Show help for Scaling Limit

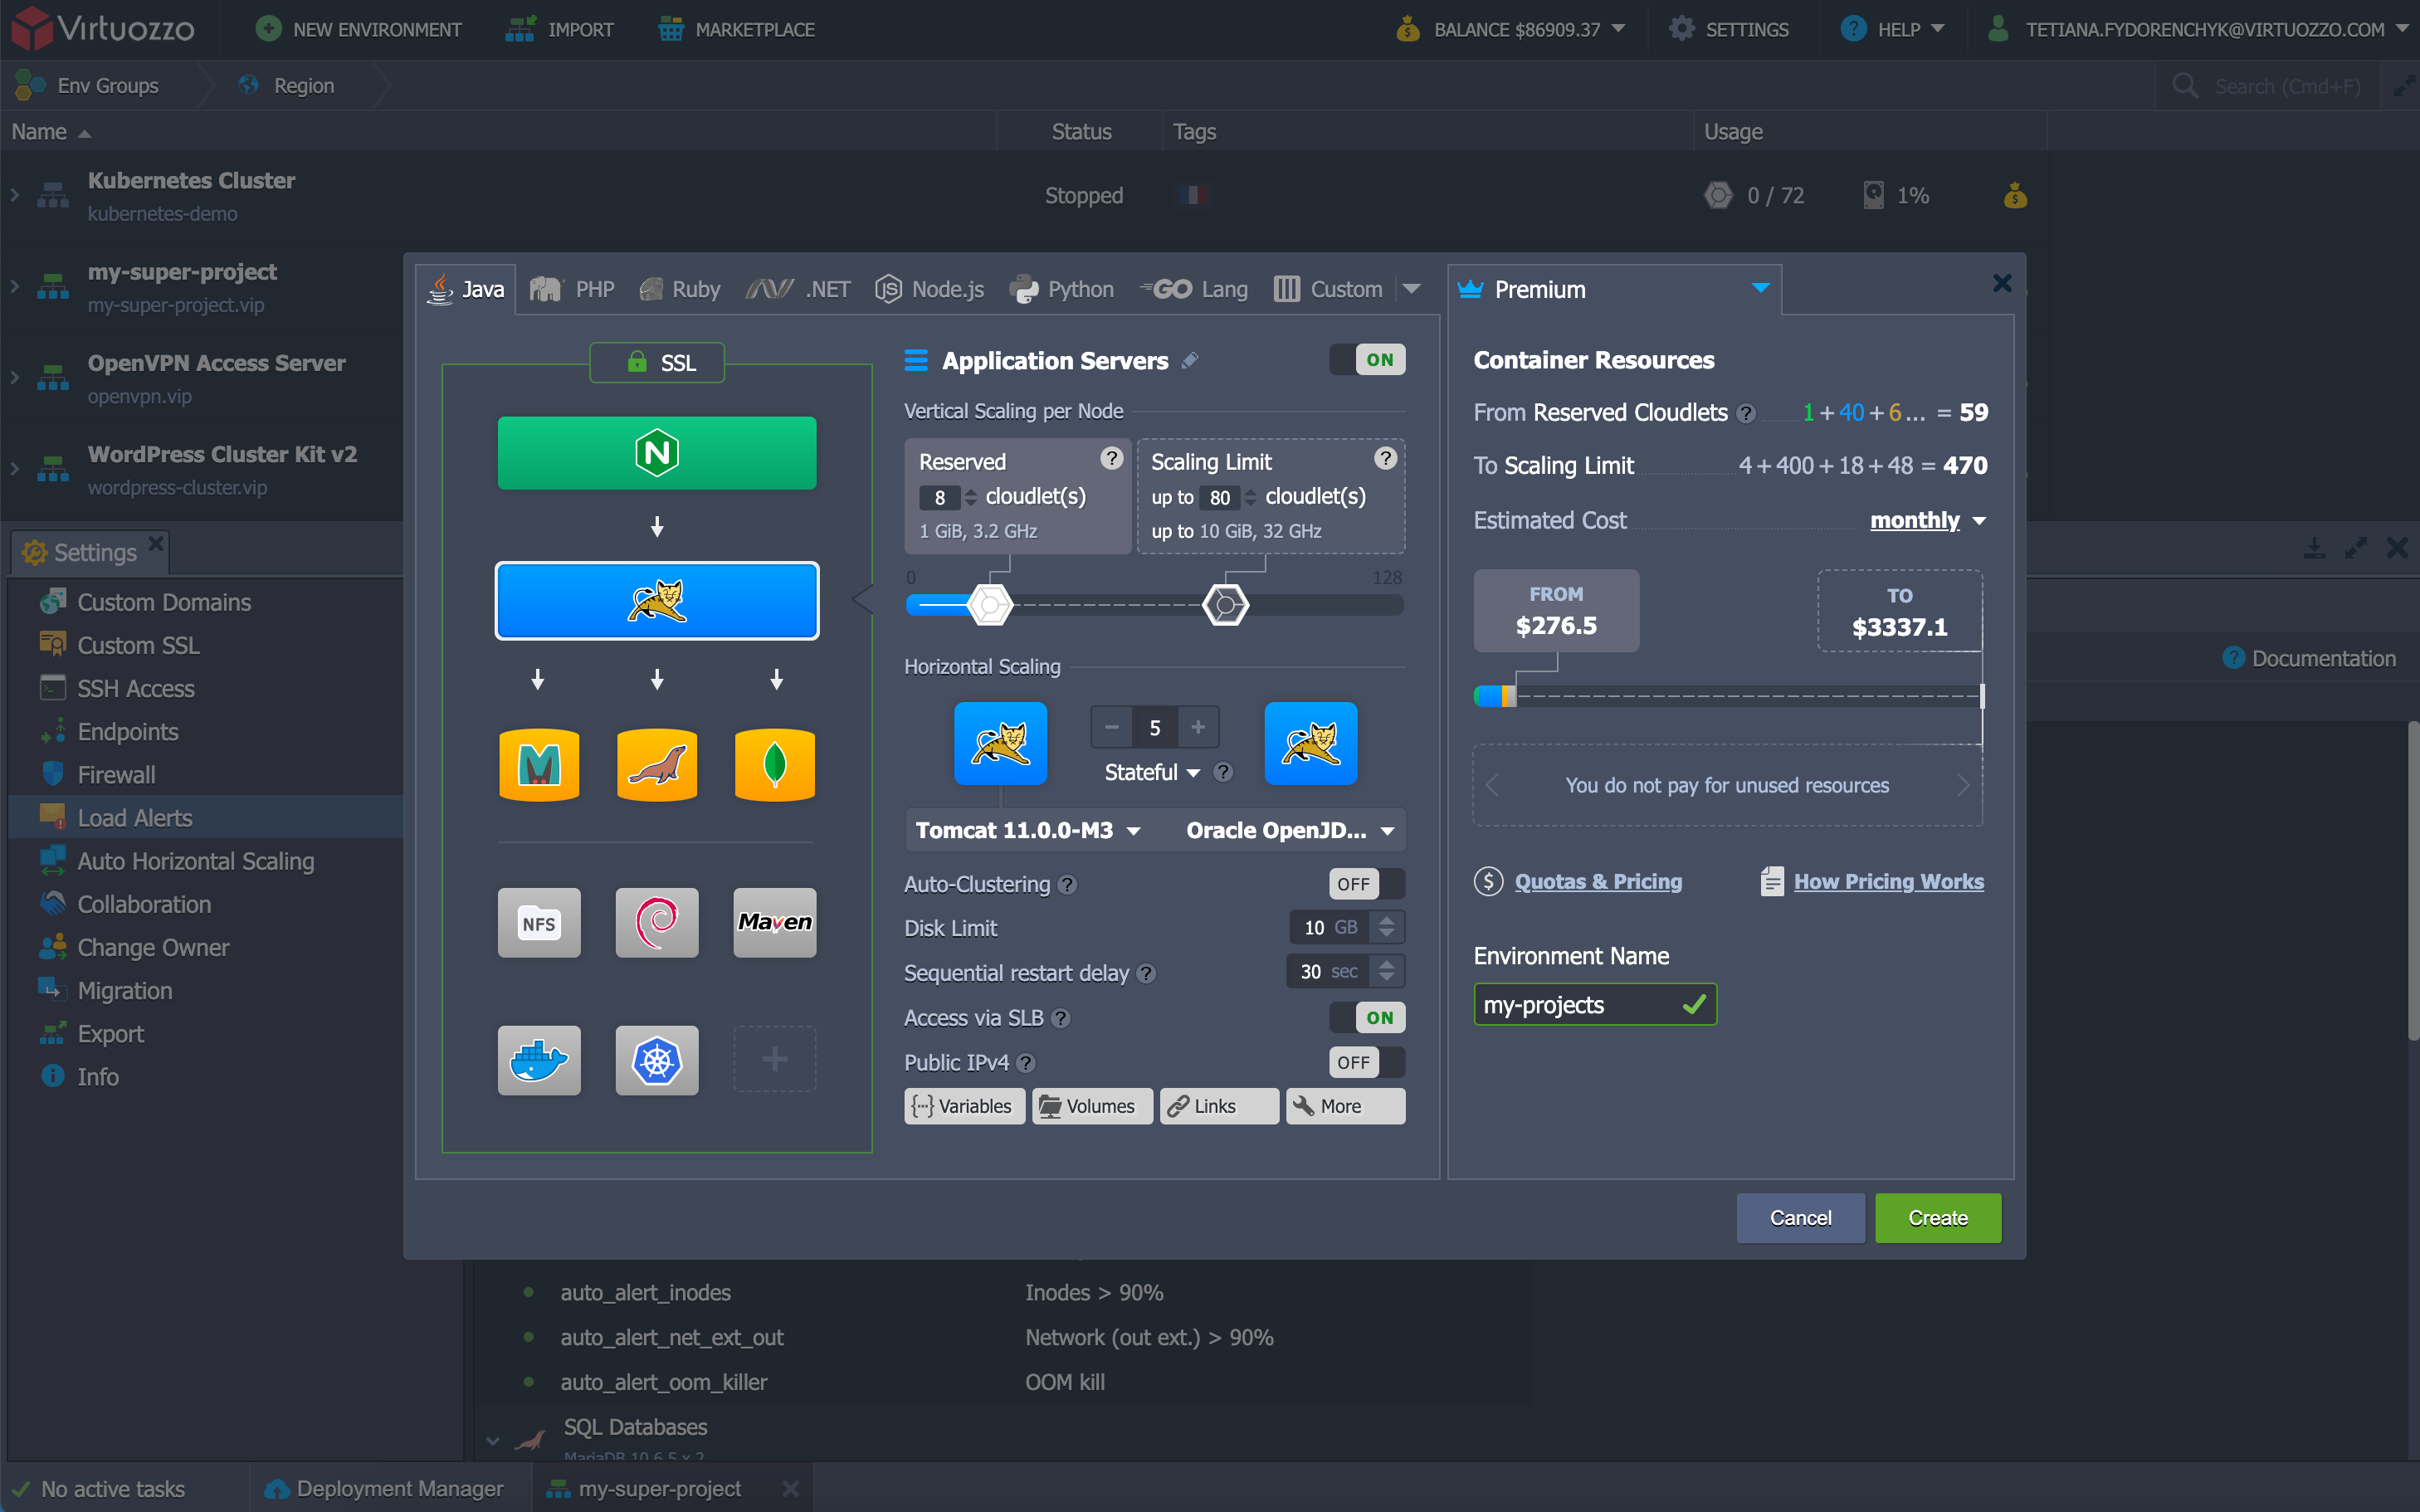(x=1385, y=458)
